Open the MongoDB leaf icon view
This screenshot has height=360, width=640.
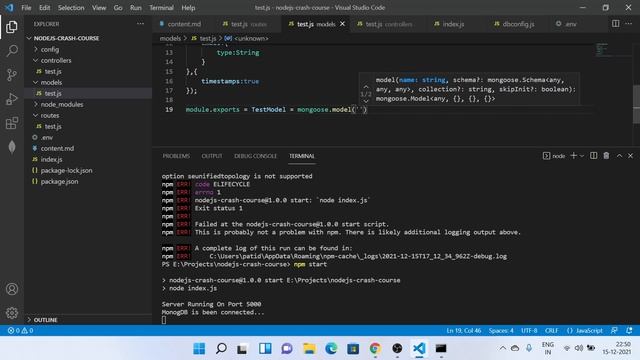(x=12, y=147)
